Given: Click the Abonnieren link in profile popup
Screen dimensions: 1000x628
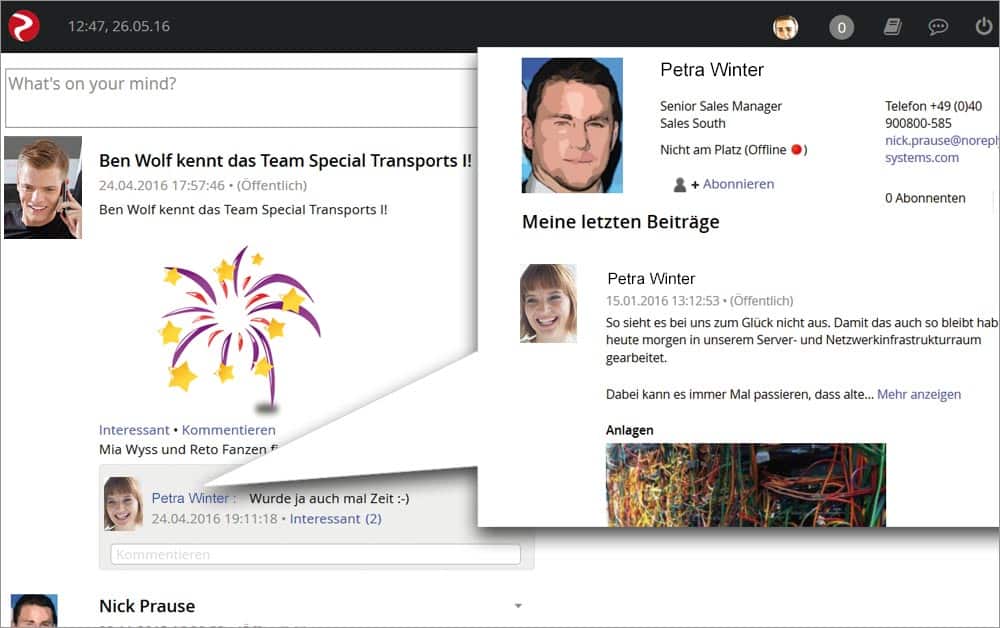Looking at the screenshot, I should (x=739, y=184).
